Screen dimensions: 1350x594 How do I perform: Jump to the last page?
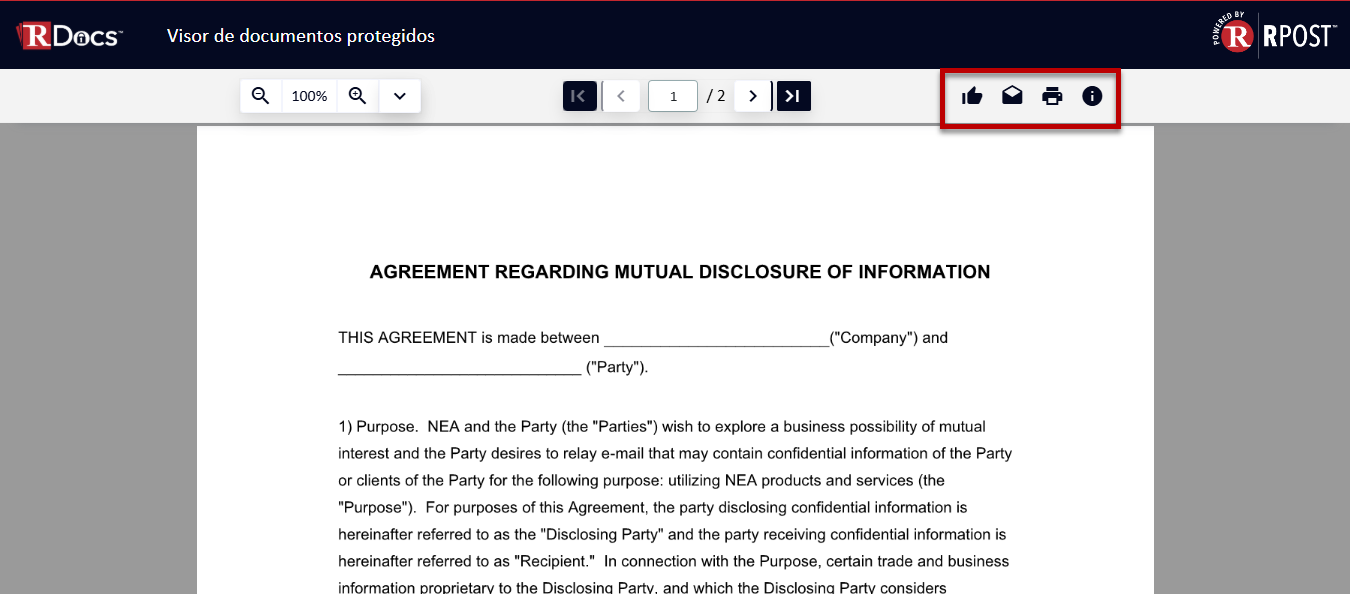point(793,96)
